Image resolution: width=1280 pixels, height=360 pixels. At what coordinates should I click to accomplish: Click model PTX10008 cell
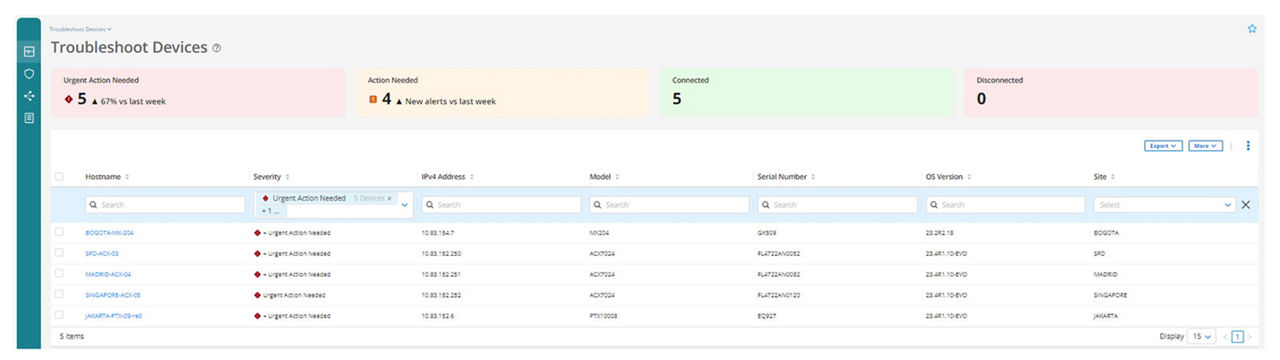click(604, 316)
